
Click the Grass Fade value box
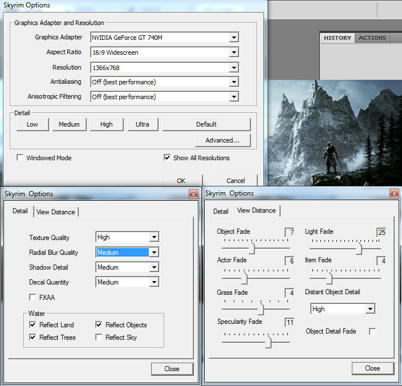point(289,293)
